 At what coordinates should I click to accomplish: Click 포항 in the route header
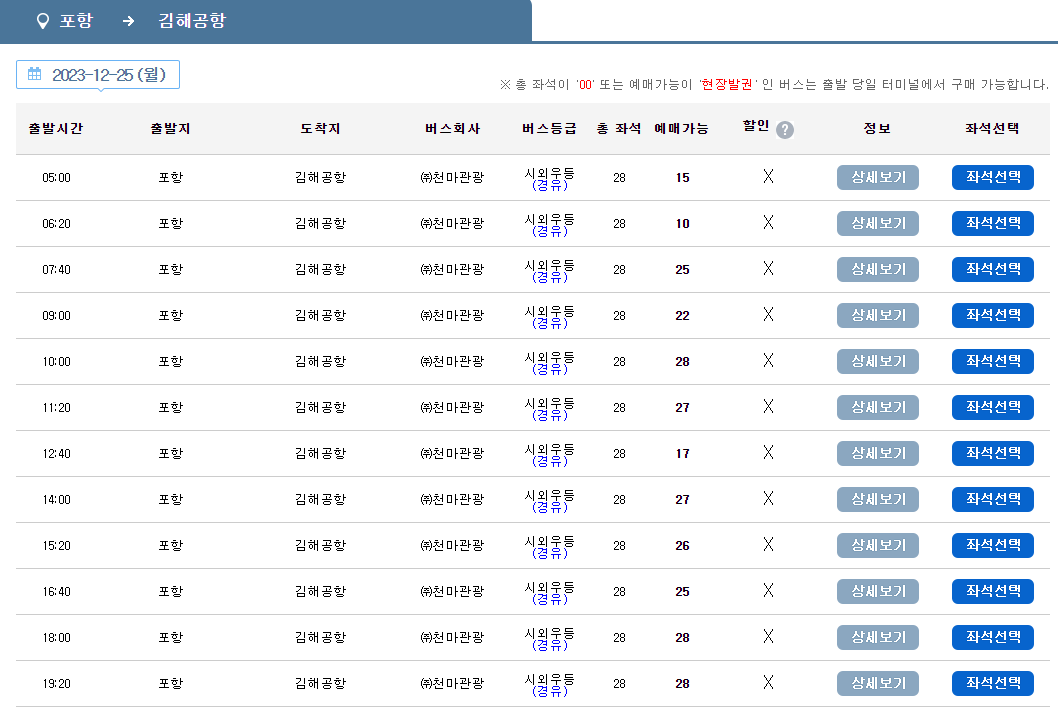[76, 21]
